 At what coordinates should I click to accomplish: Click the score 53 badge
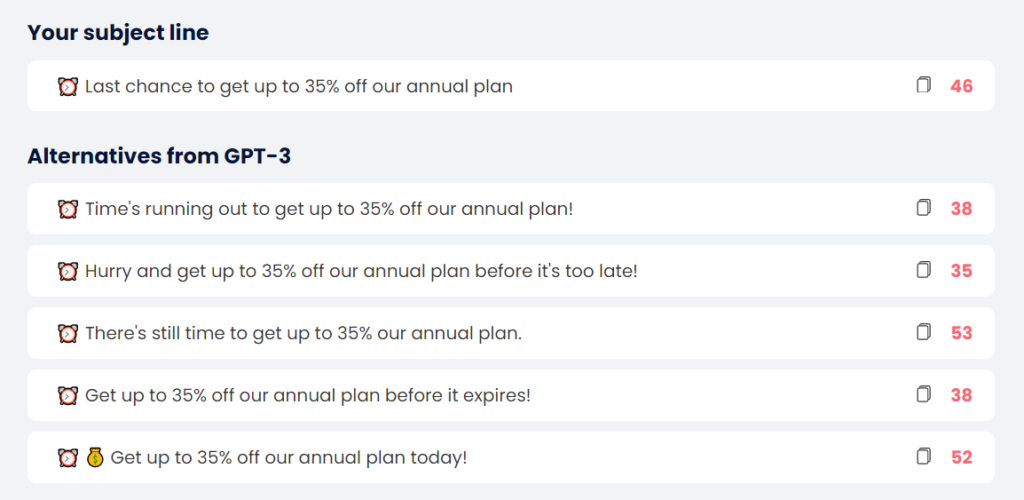pyautogui.click(x=961, y=333)
